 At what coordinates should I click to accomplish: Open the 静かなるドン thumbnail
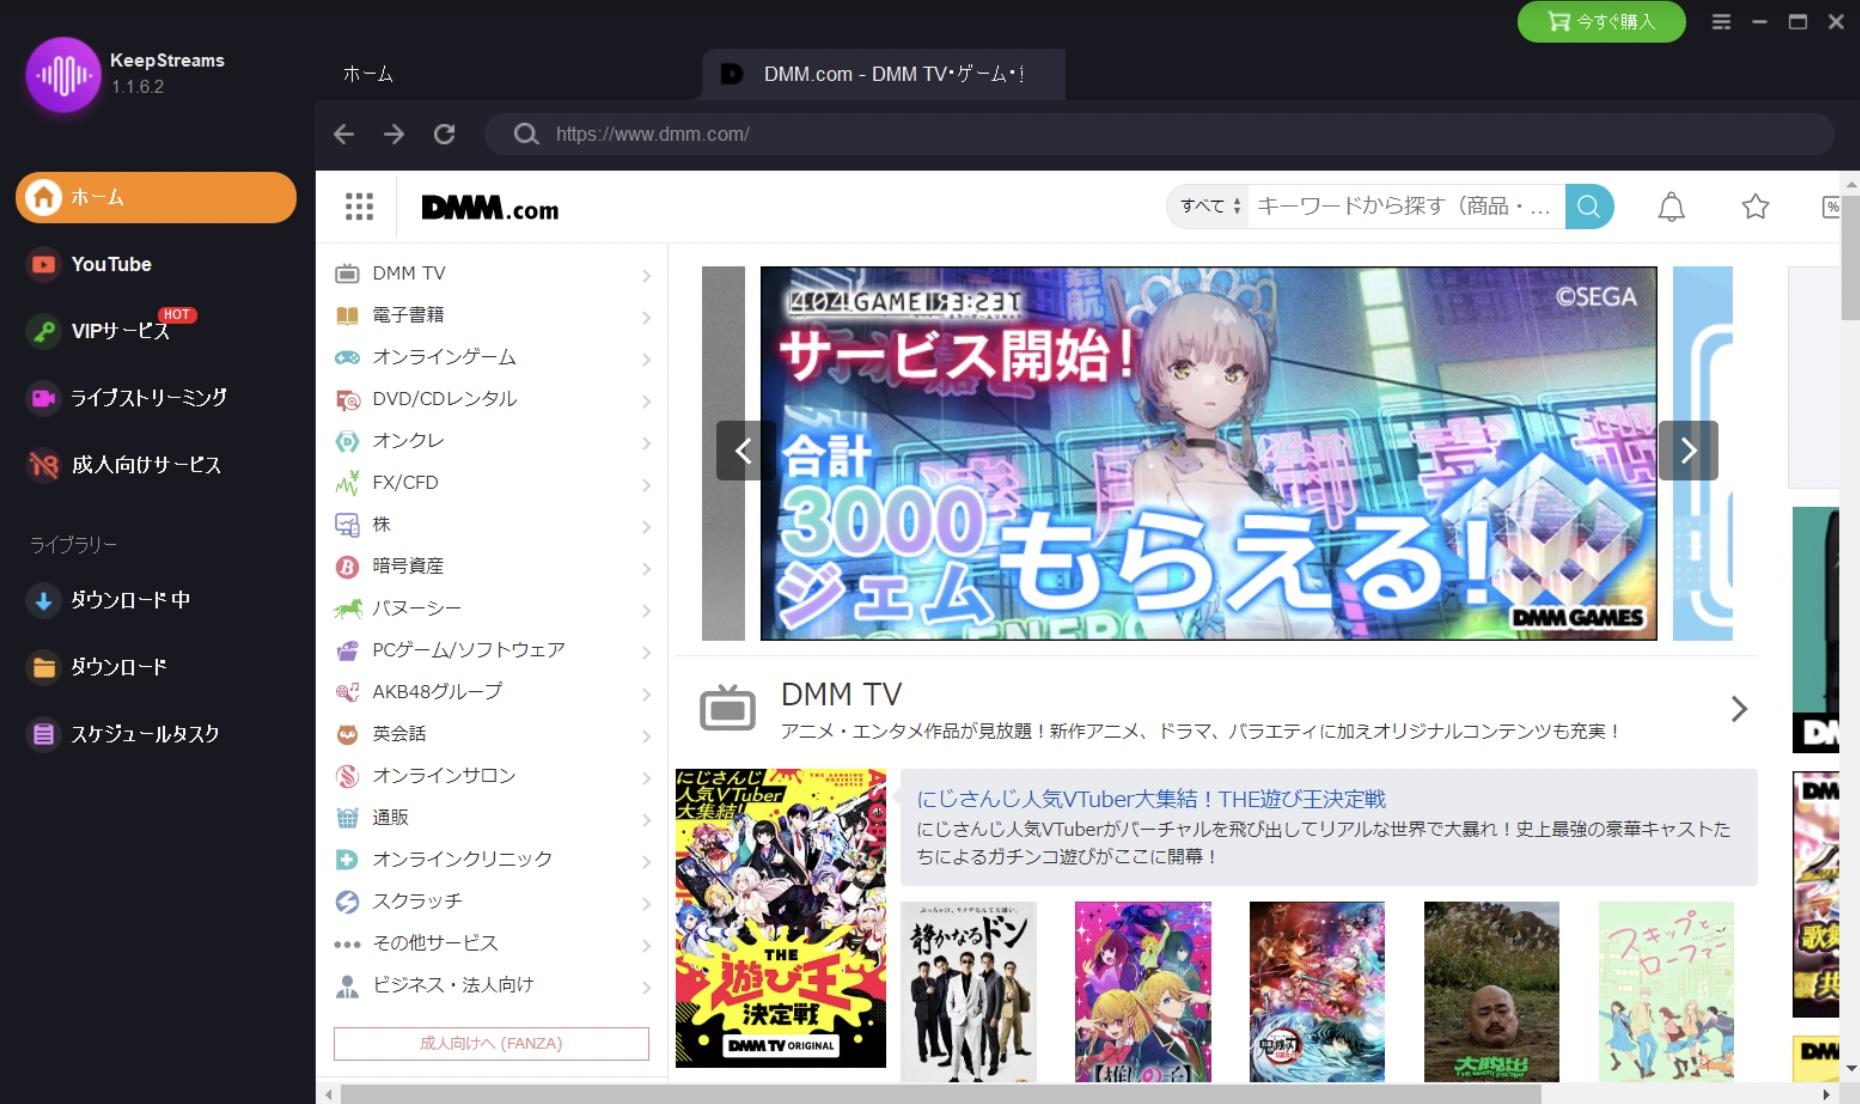tap(968, 992)
